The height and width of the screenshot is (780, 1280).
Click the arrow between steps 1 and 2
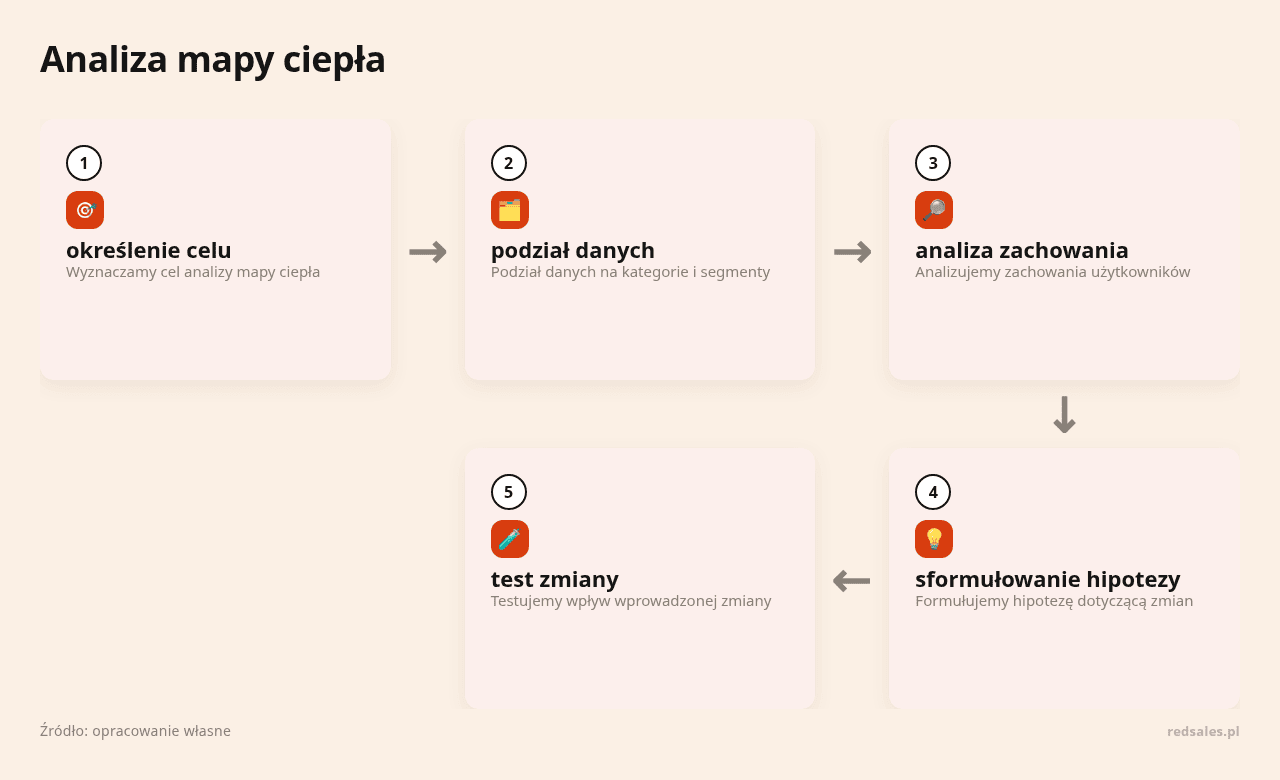[428, 252]
